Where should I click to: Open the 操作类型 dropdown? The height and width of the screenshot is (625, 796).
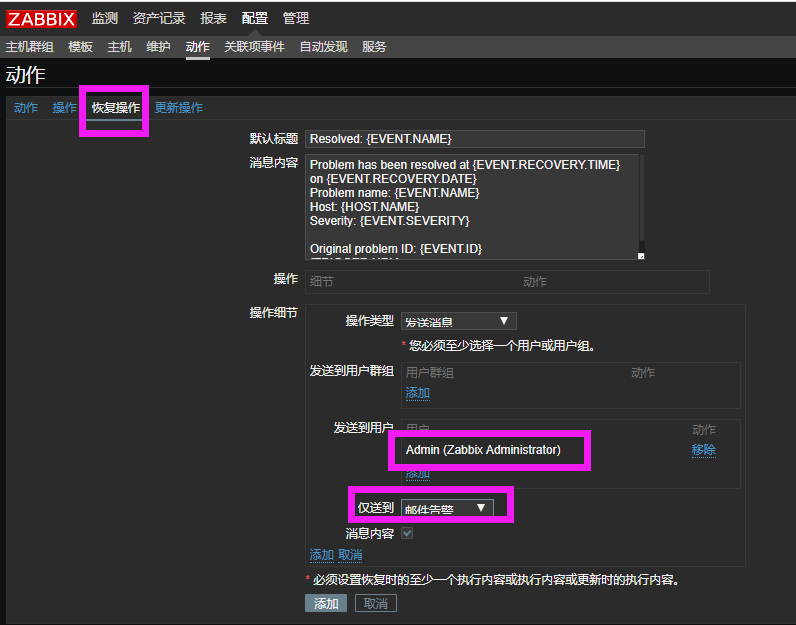(459, 321)
